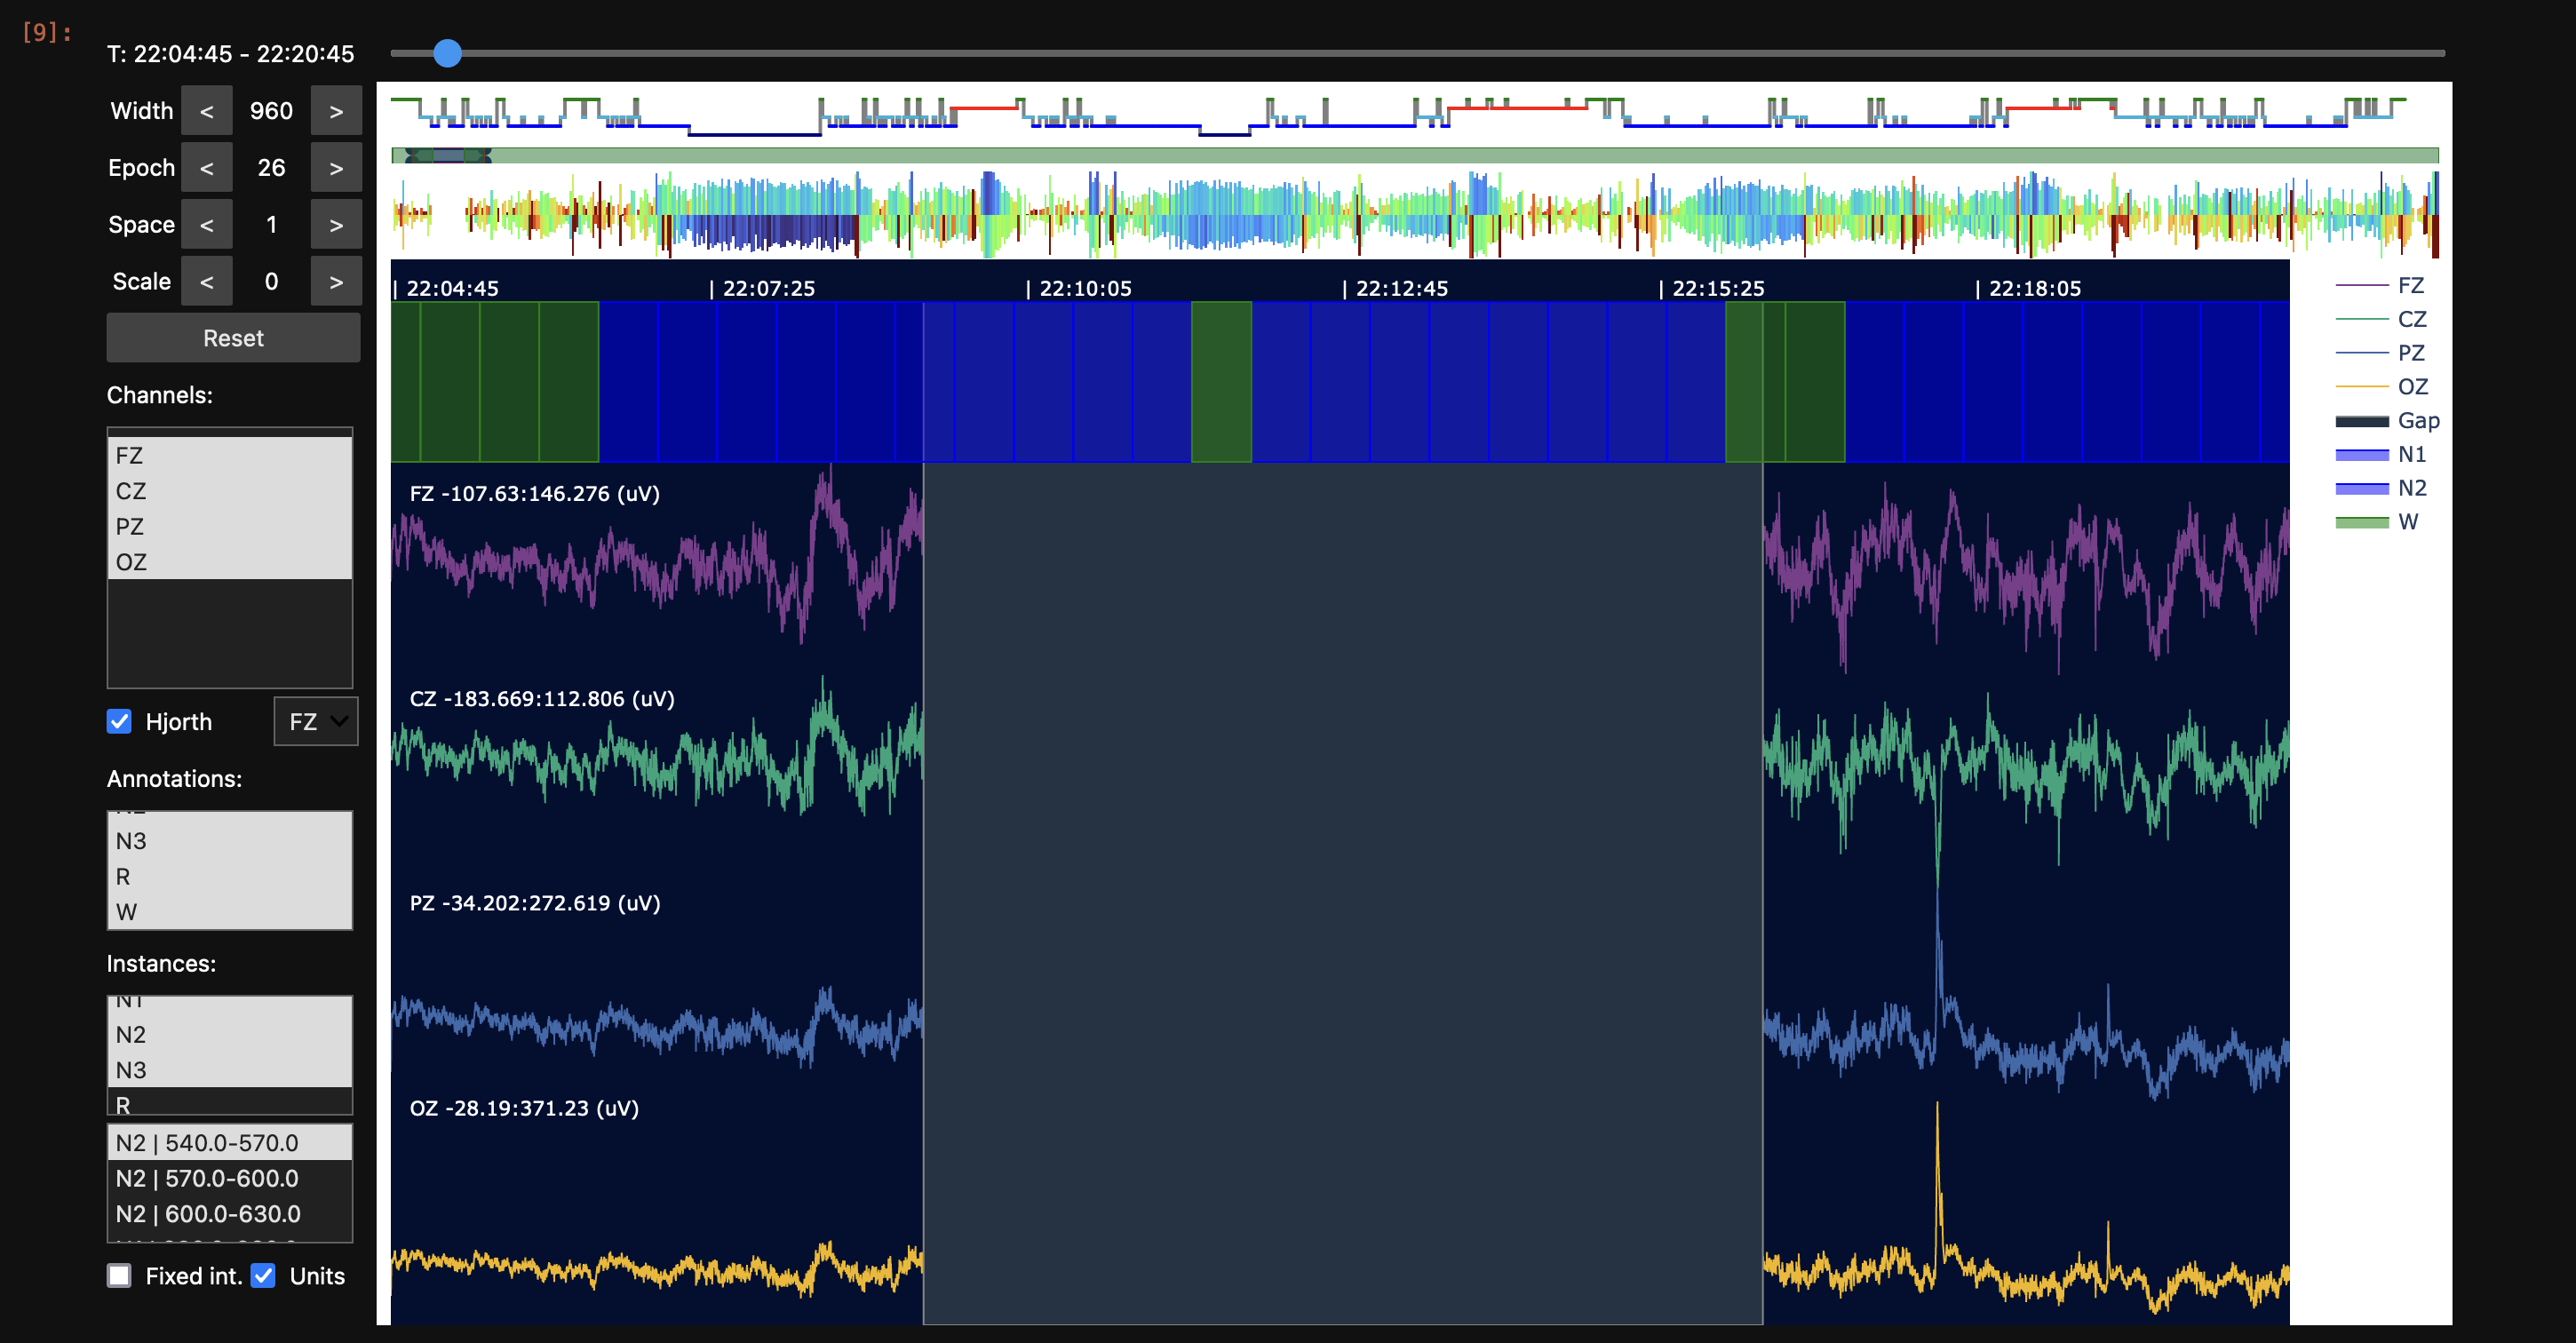This screenshot has height=1343, width=2576.
Task: Decrease Width with the left arrow
Action: click(207, 111)
